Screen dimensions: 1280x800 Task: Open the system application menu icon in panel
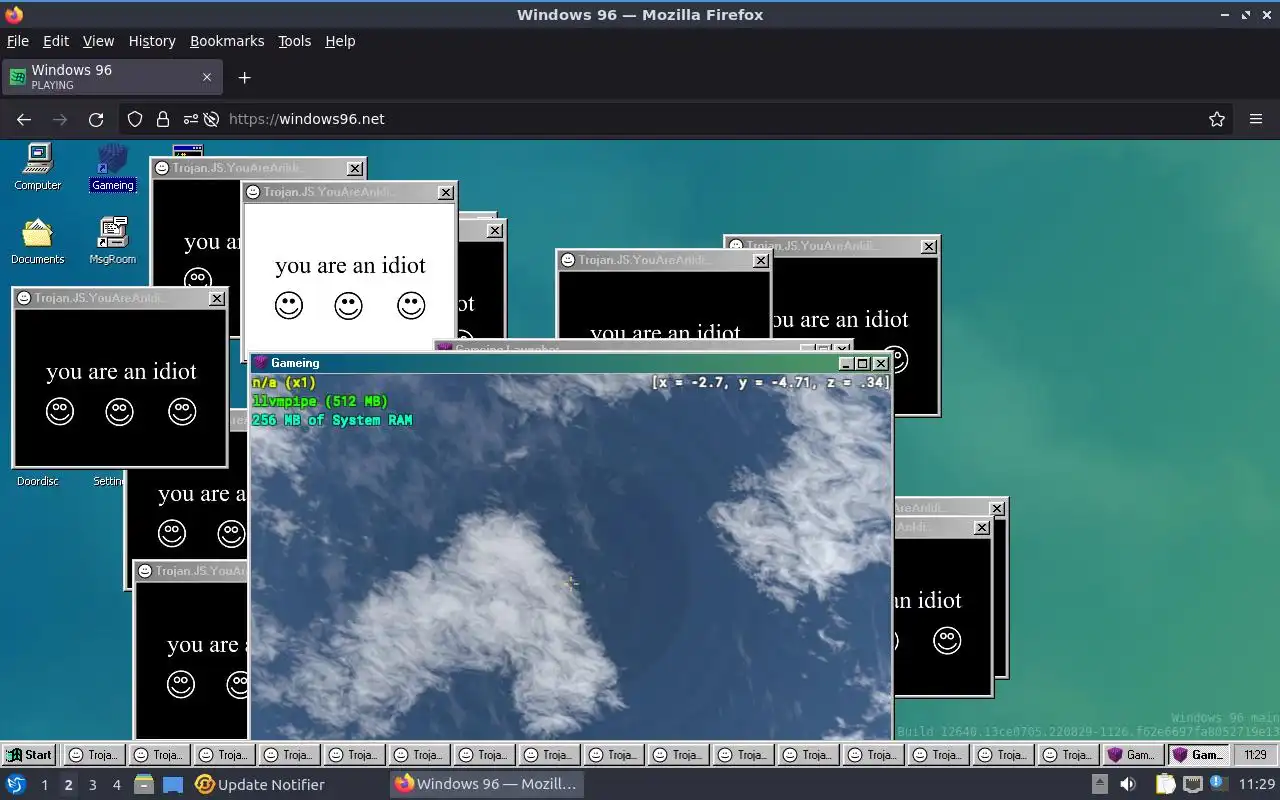point(16,785)
